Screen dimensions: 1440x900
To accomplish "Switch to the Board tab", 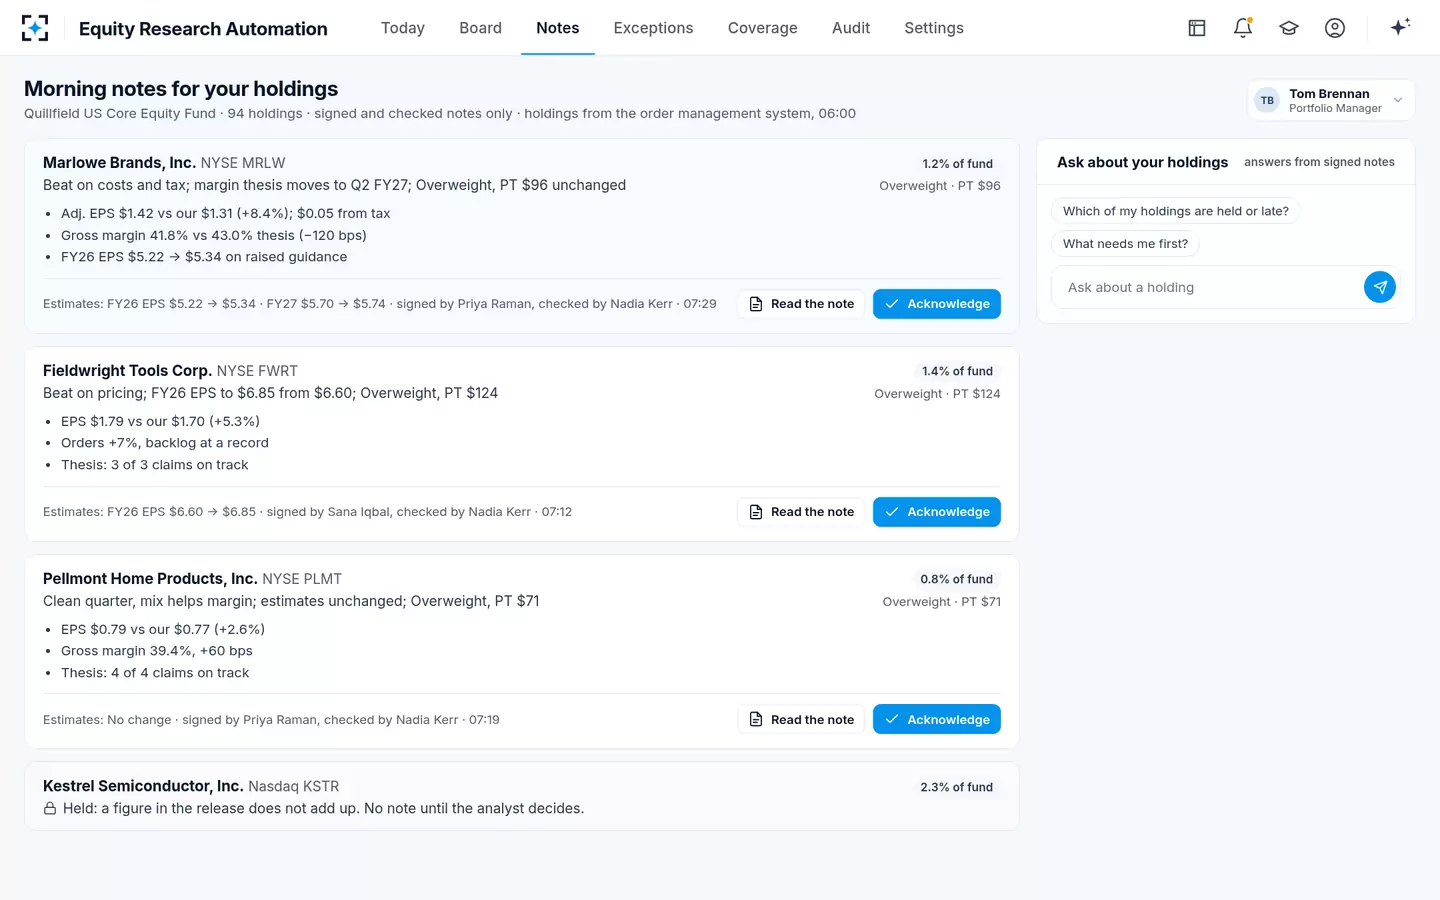I will pos(480,28).
